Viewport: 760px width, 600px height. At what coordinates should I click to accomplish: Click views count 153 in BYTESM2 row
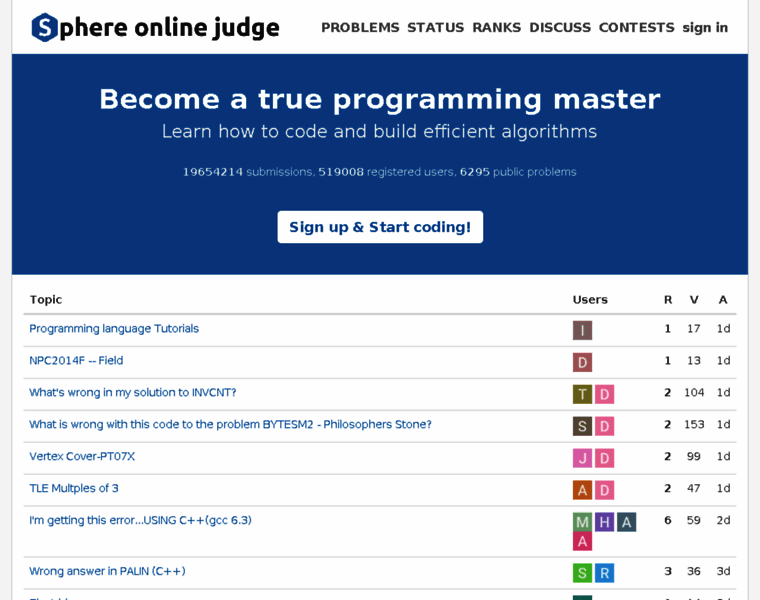[694, 425]
